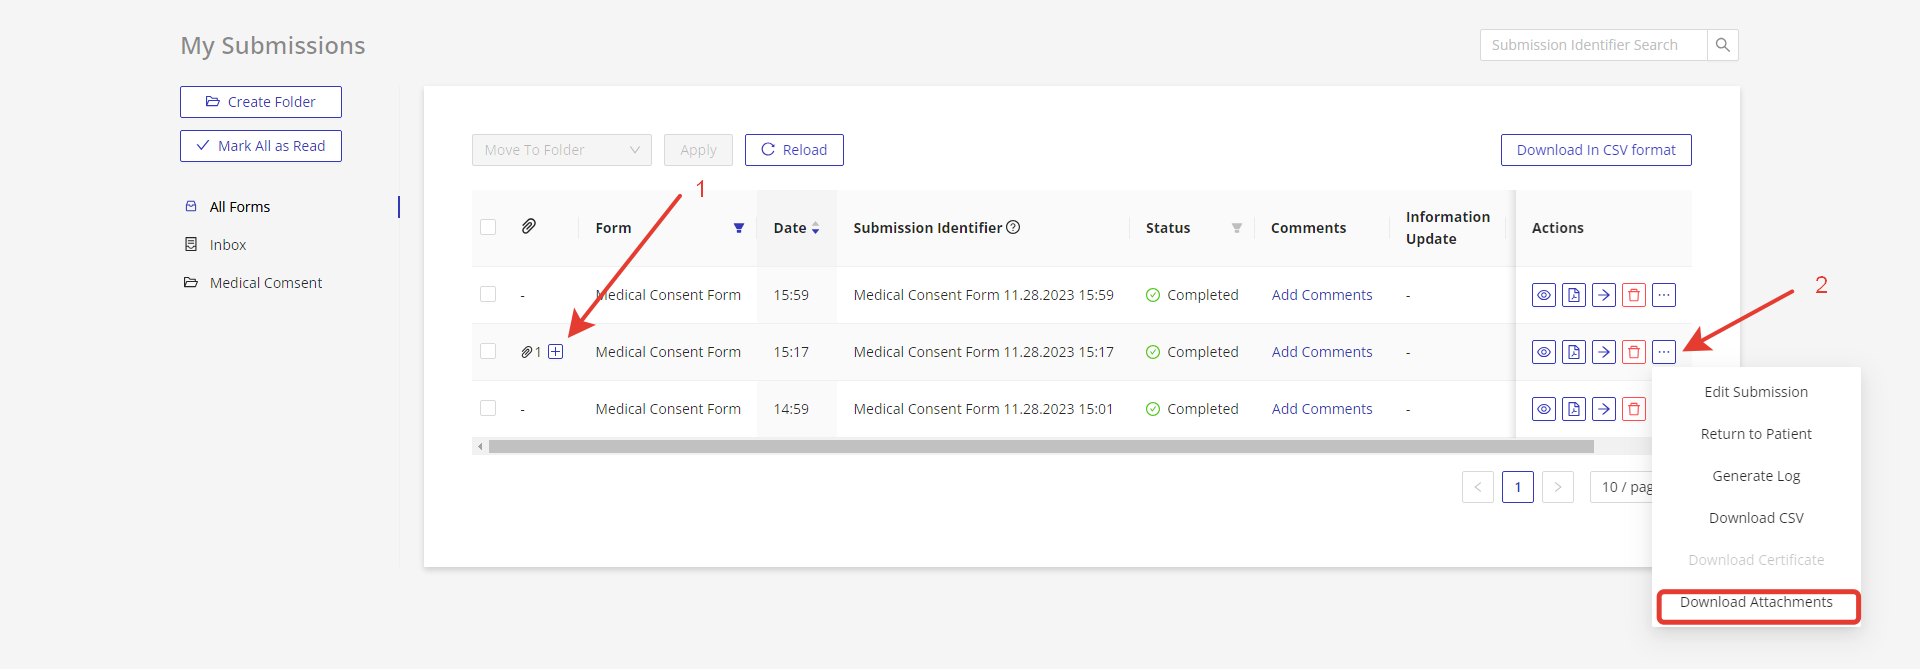Viewport: 1920px width, 669px height.
Task: Click the search magnifier icon
Action: tap(1722, 45)
